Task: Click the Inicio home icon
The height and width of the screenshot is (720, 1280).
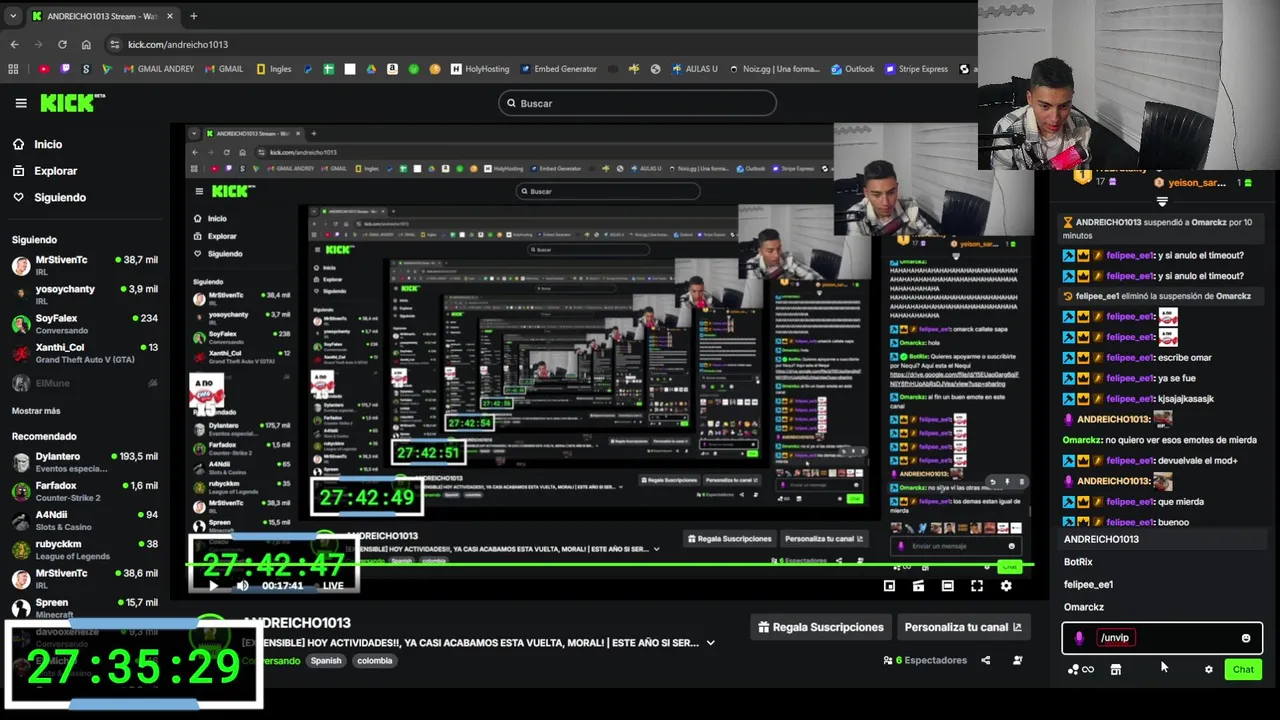Action: (x=18, y=144)
